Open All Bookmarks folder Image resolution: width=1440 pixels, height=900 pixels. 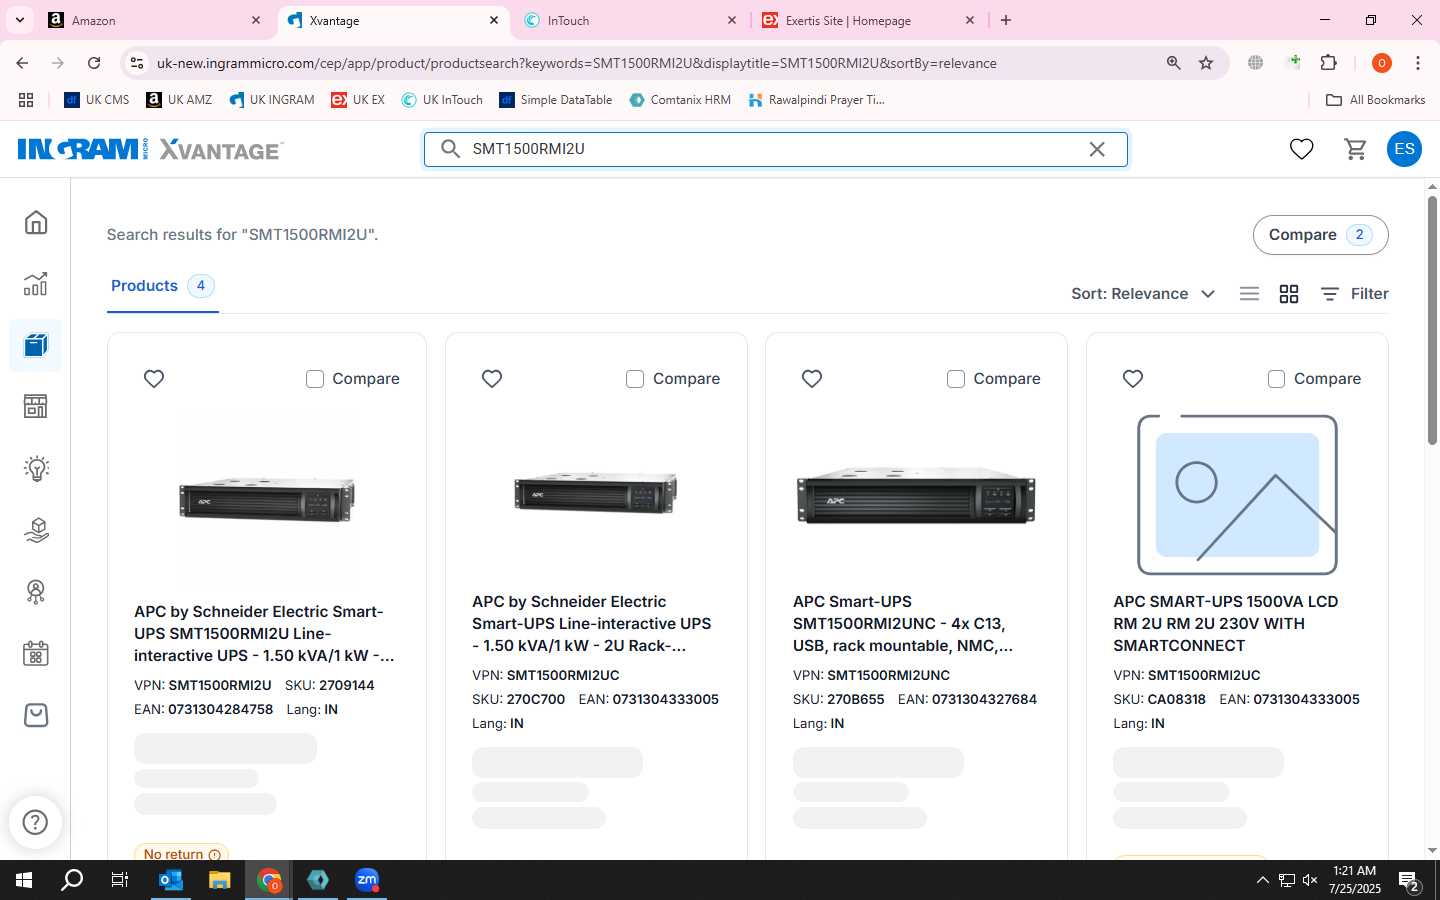[x=1375, y=100]
